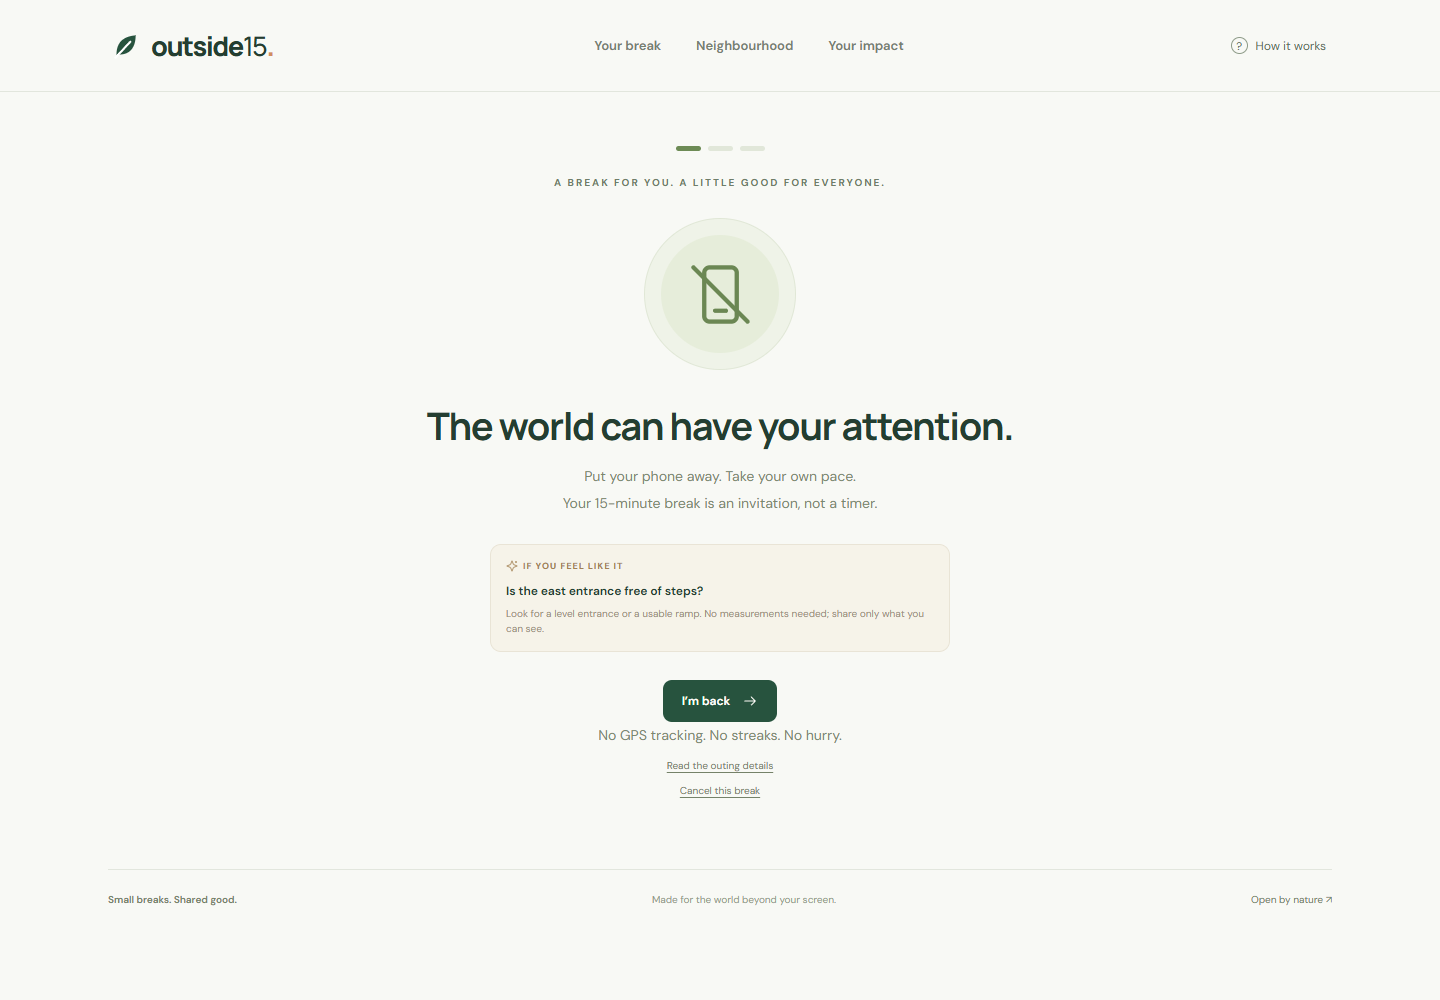1440x1000 pixels.
Task: Click the arrow icon in the I'm back button
Action: coord(750,701)
